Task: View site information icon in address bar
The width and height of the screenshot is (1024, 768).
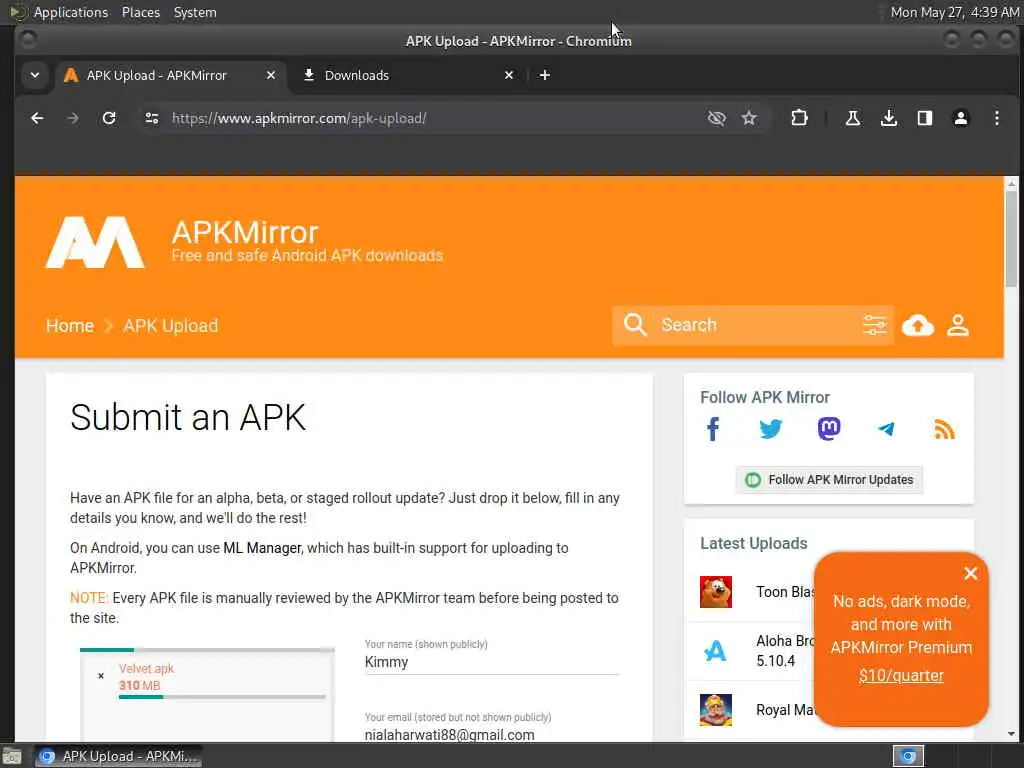Action: pos(152,118)
